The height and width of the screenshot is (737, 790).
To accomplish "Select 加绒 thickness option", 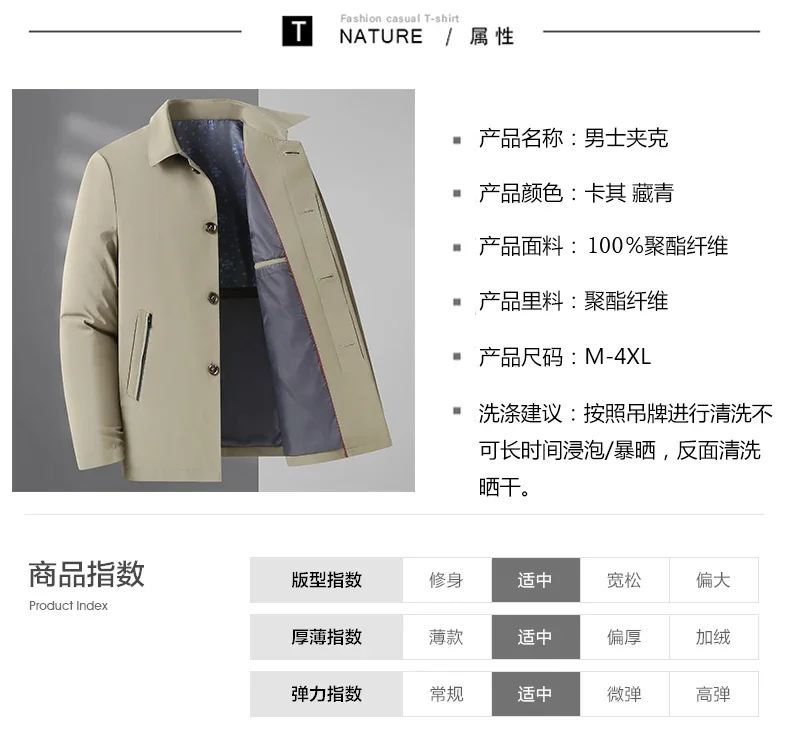I will point(713,637).
